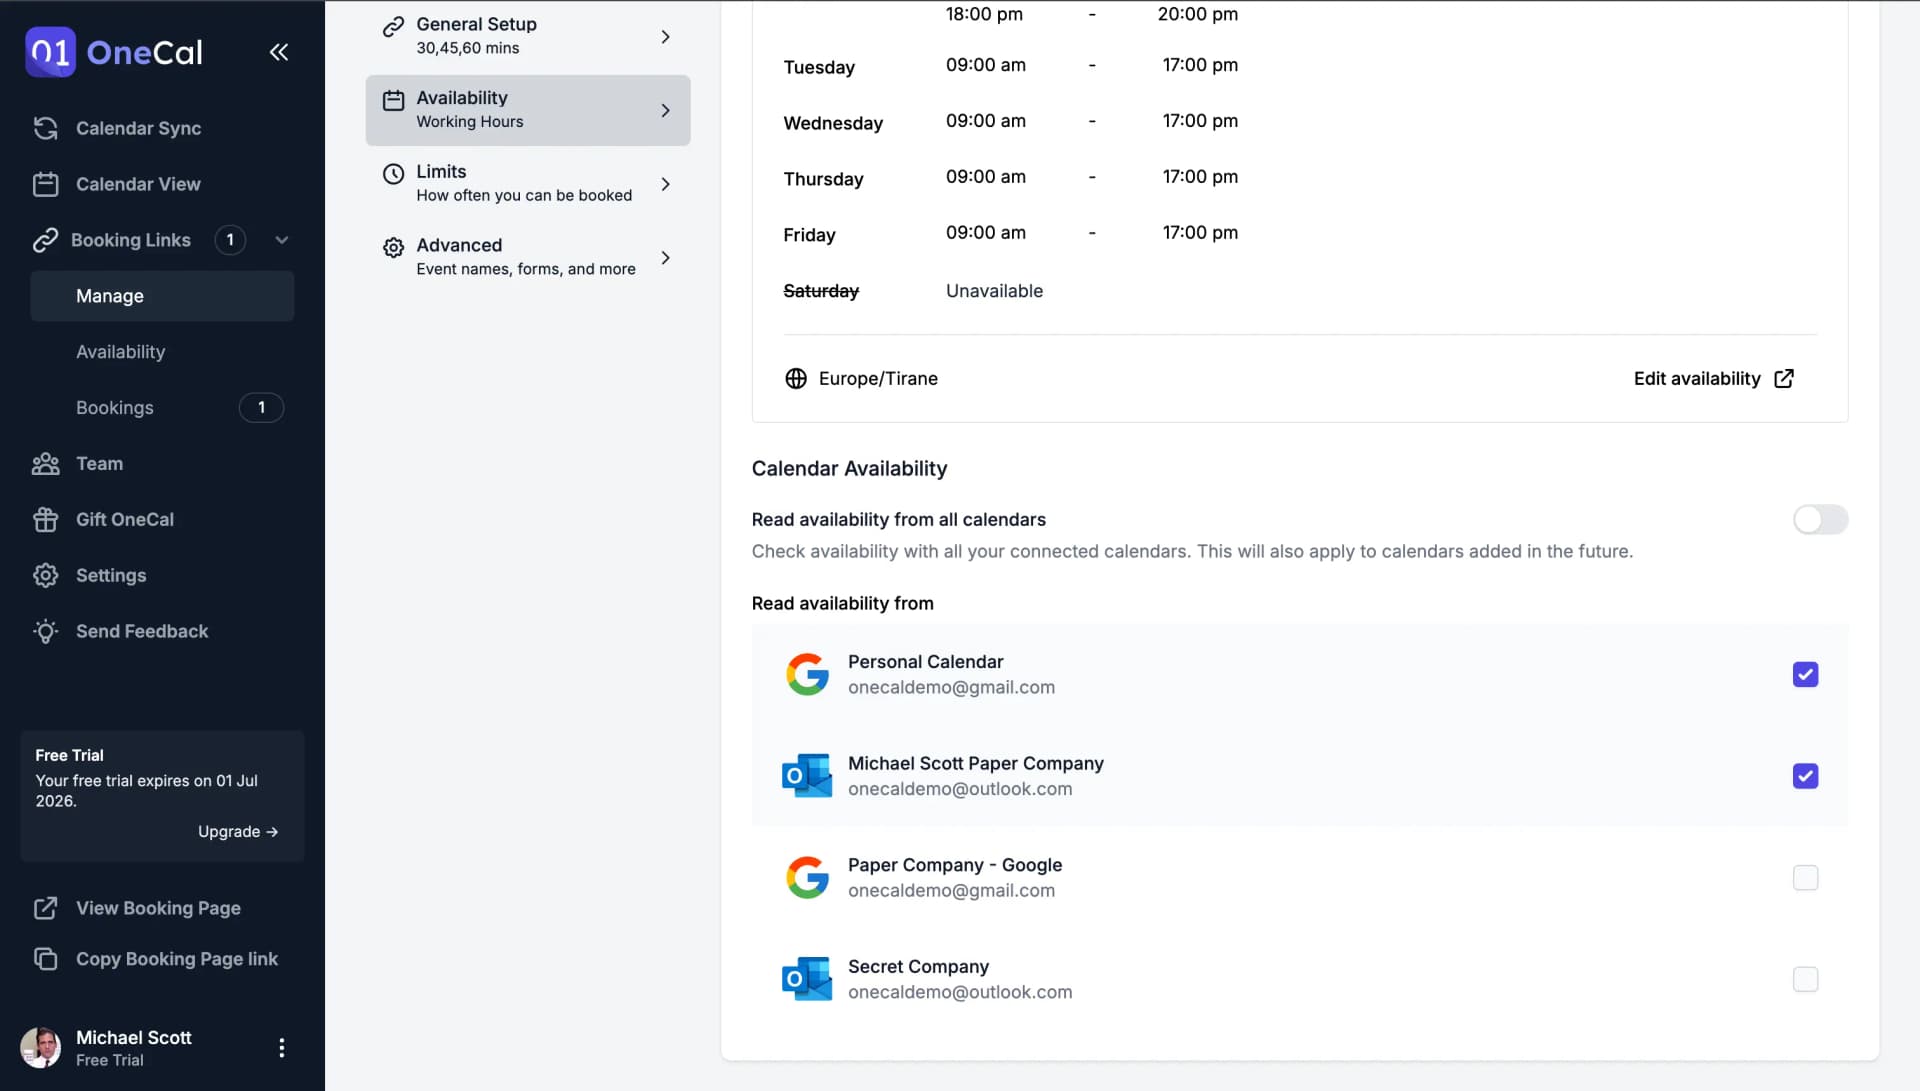Check the Paper Company - Google checkbox
The width and height of the screenshot is (1920, 1091).
coord(1805,878)
